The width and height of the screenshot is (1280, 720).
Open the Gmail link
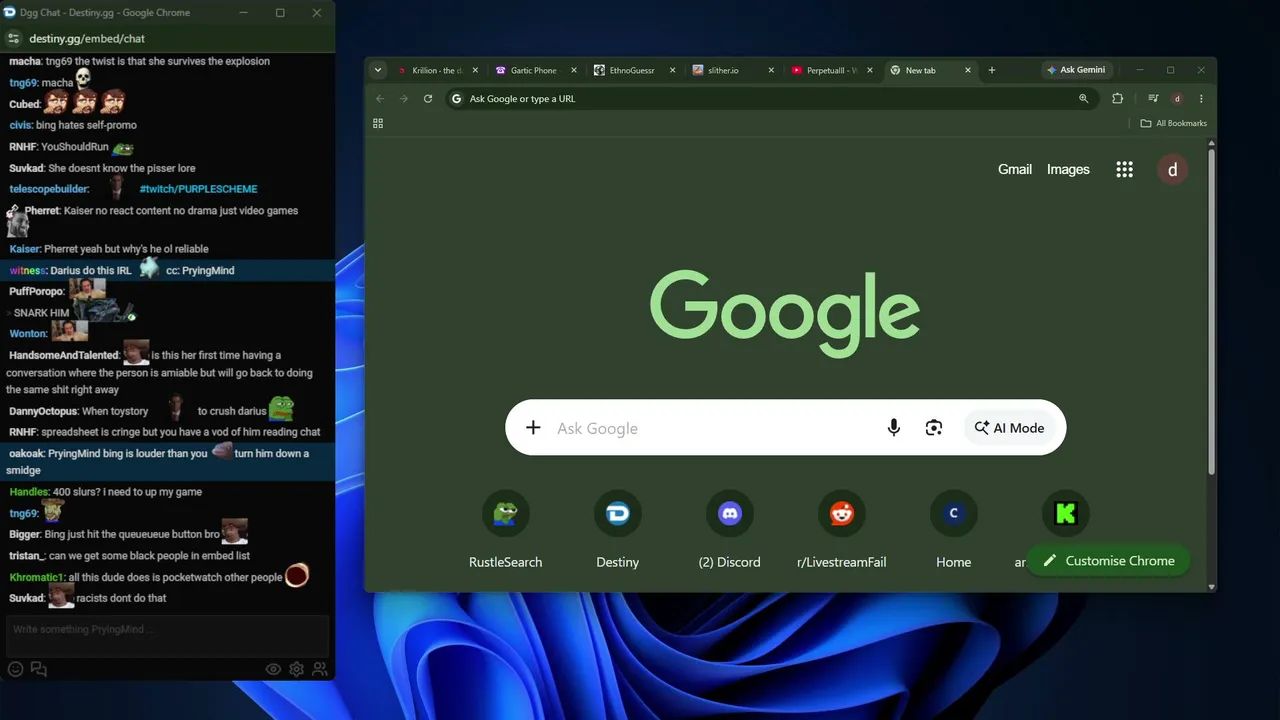1015,169
